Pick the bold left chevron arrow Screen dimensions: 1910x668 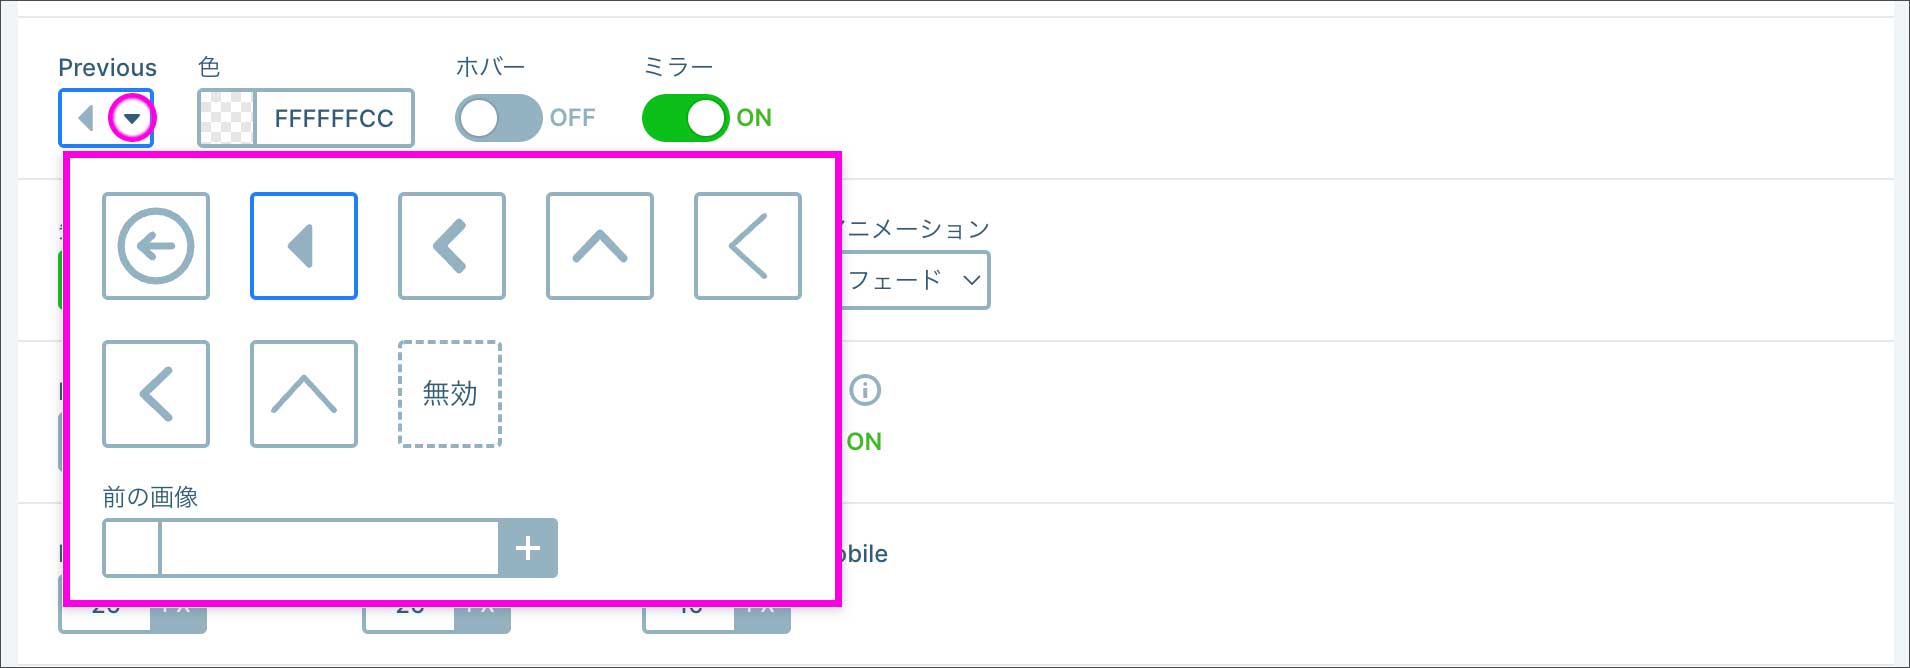452,246
